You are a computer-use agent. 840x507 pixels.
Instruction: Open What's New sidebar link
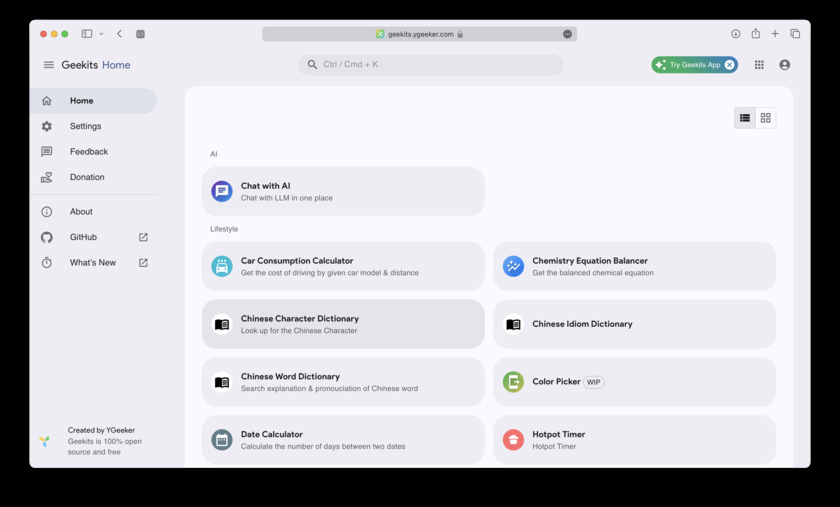93,263
